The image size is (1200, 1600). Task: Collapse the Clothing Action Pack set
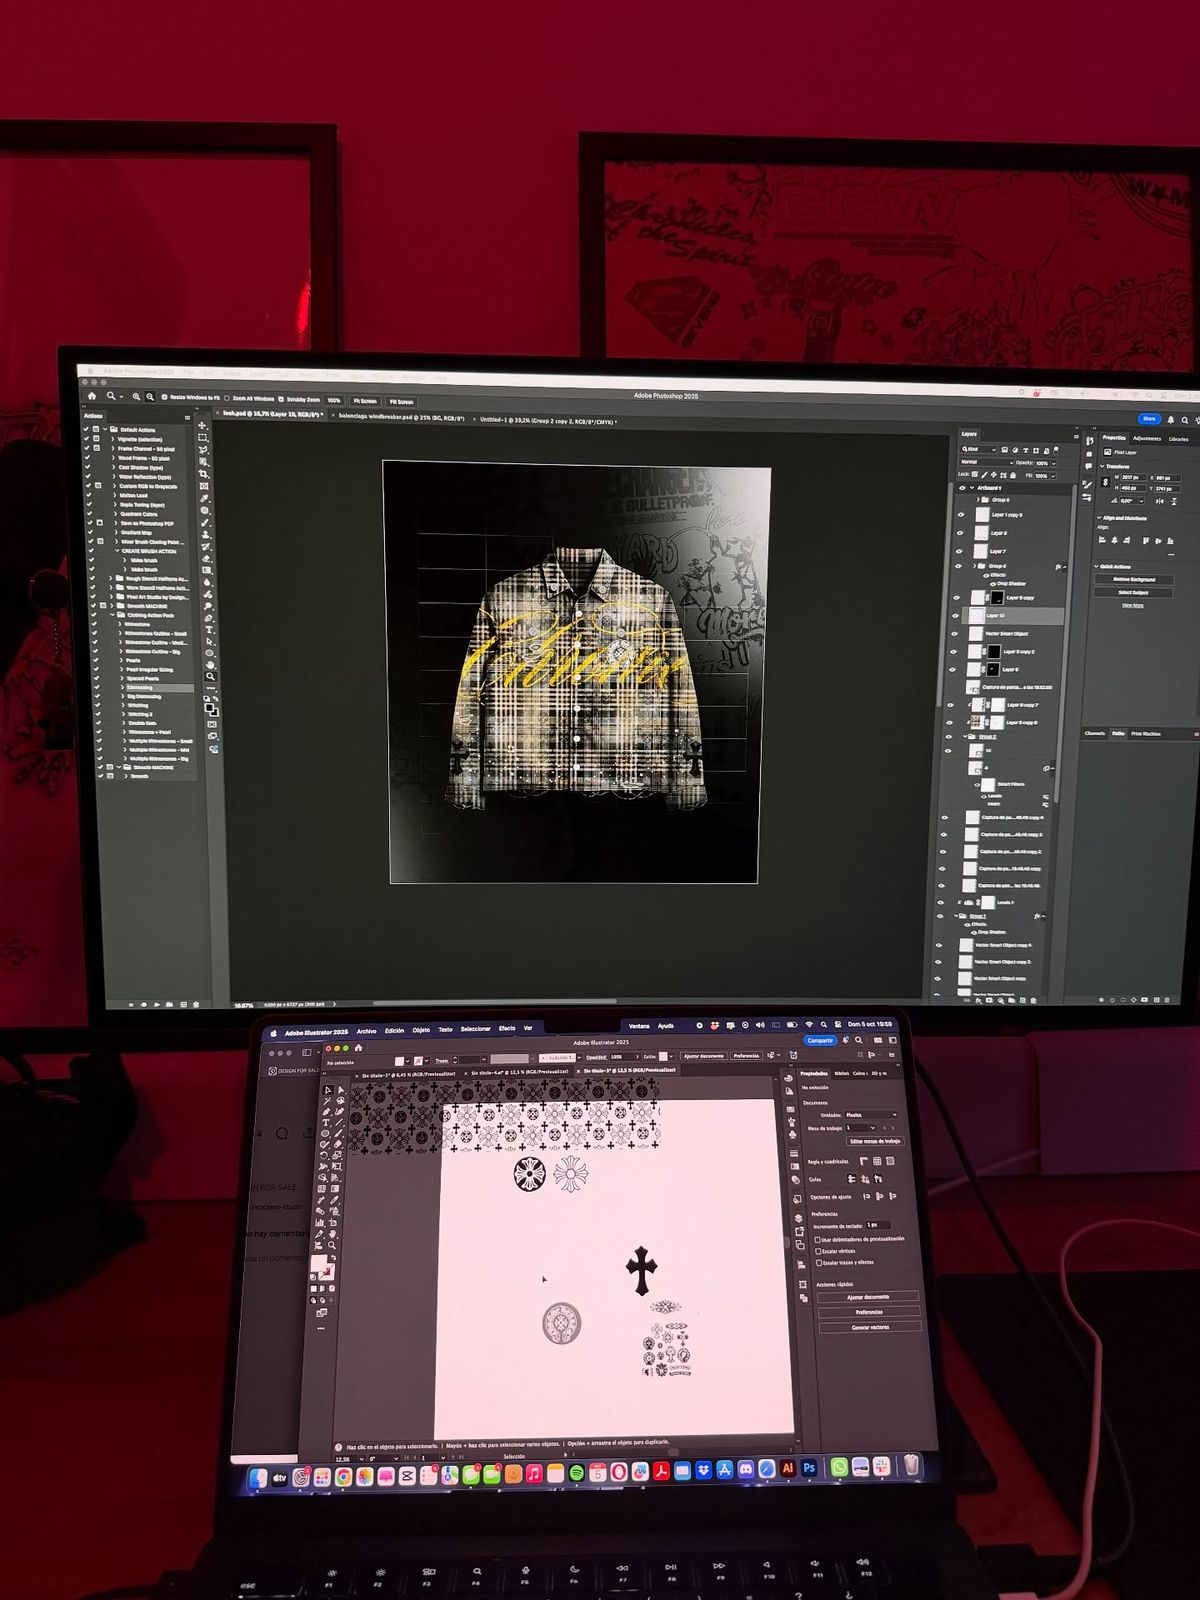112,614
